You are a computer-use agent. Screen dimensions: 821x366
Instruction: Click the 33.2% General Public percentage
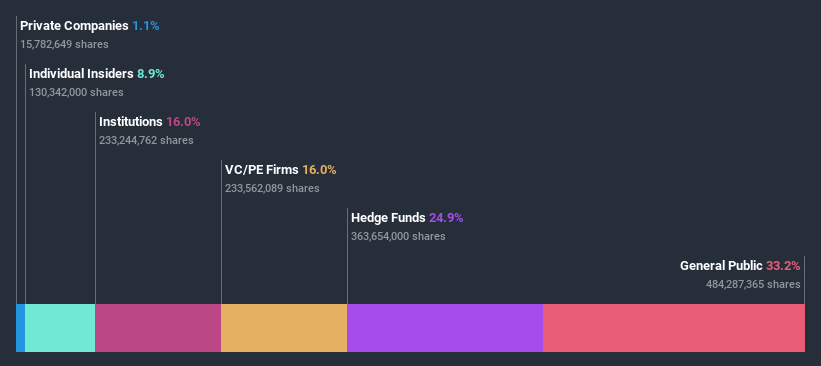[783, 266]
